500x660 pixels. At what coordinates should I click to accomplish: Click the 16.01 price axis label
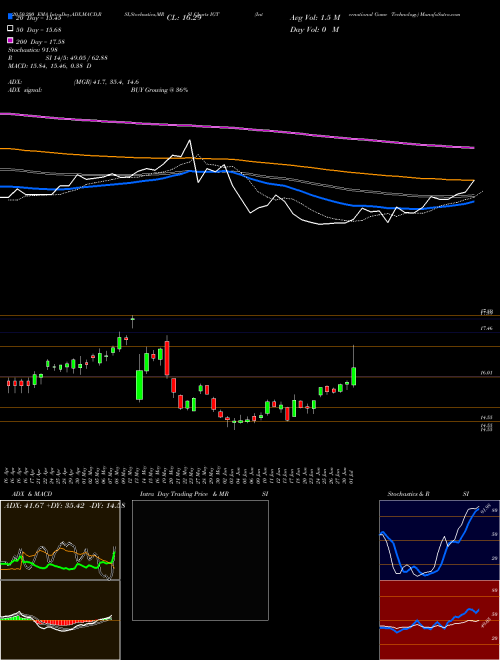[x=486, y=373]
